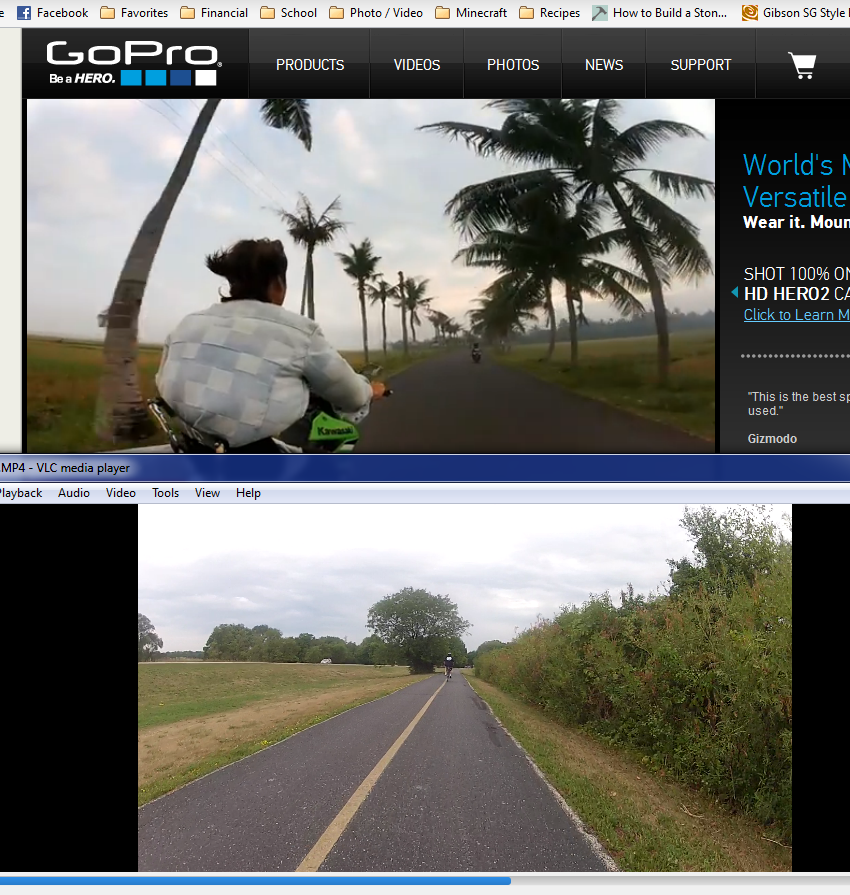This screenshot has width=850, height=895.
Task: Open GoPro PRODUCTS page
Action: coord(310,65)
